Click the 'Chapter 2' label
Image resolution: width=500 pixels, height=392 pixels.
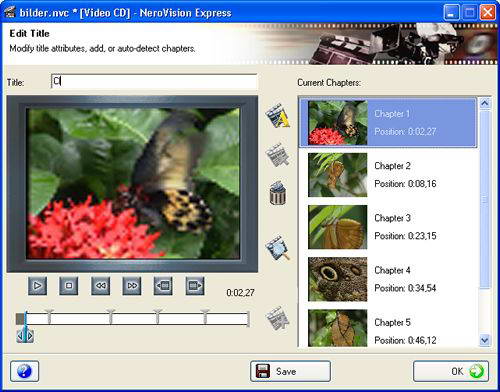392,166
